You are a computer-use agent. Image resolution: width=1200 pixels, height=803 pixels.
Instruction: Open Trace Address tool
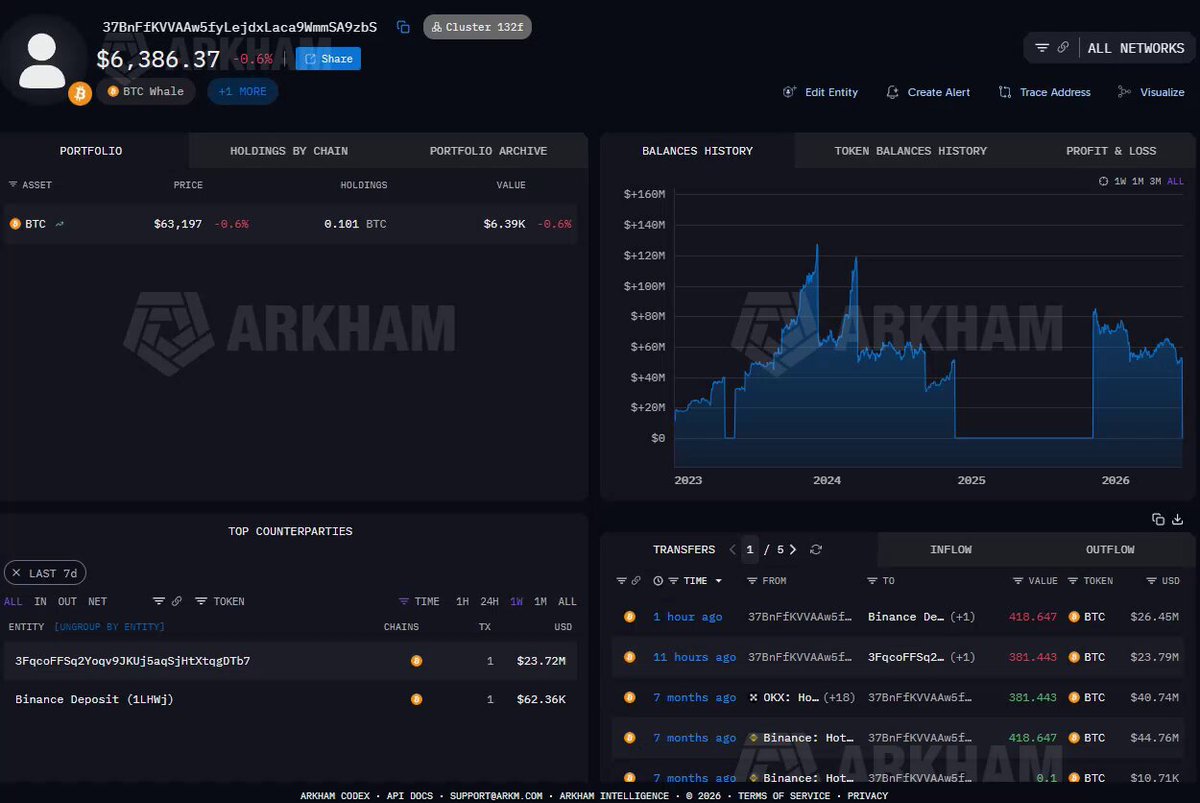pyautogui.click(x=1044, y=92)
